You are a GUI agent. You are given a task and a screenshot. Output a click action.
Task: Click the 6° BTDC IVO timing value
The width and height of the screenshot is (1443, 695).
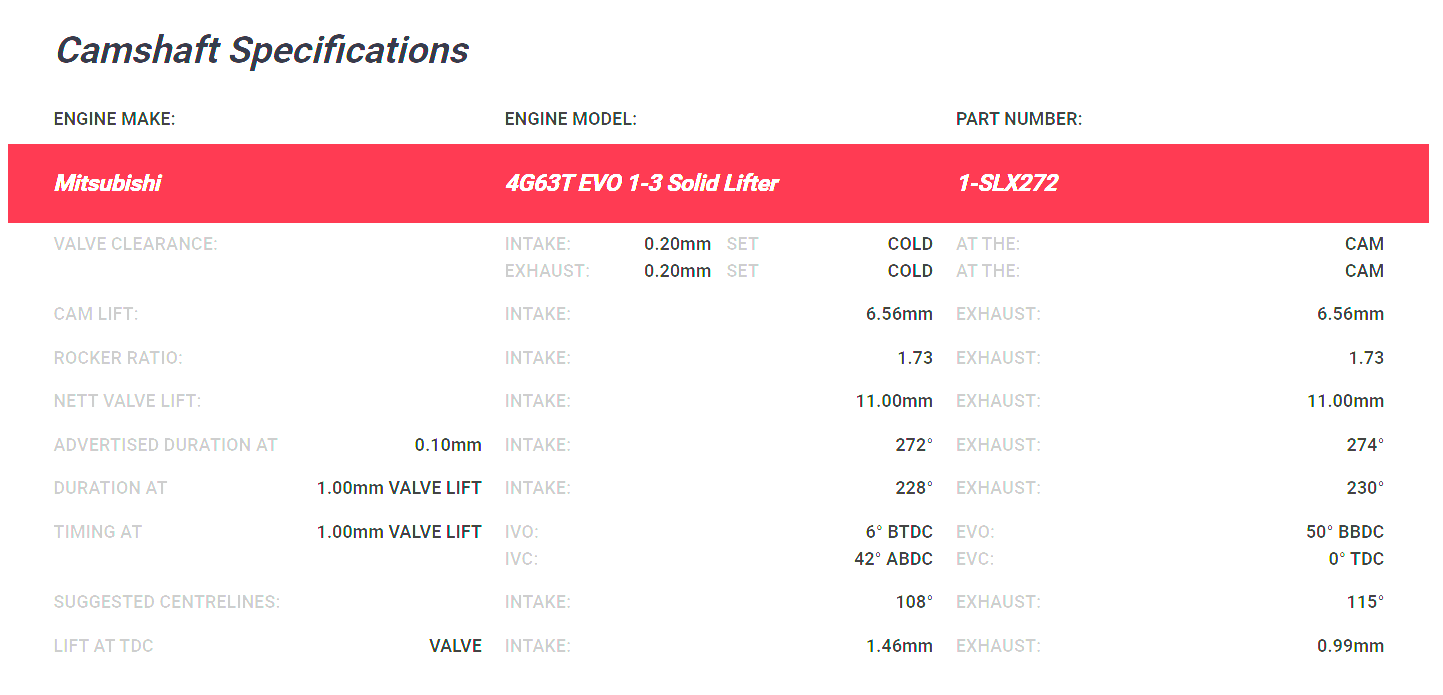(x=899, y=532)
